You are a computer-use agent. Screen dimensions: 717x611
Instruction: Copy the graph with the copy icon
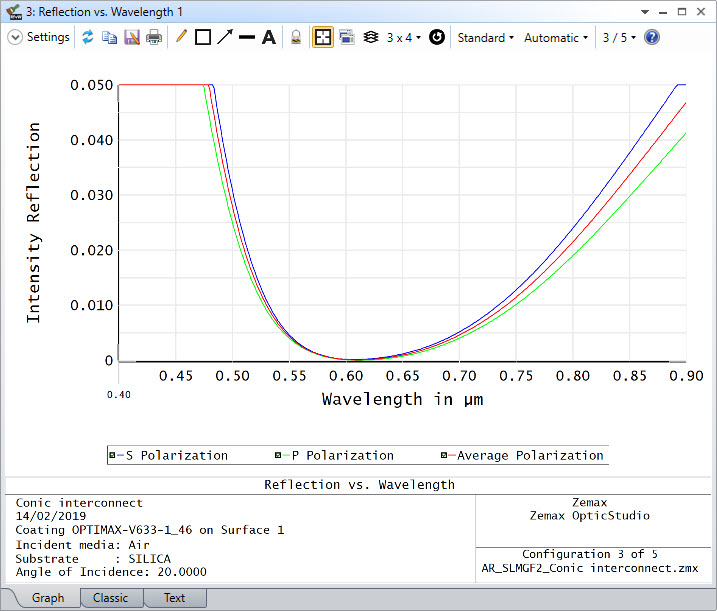coord(109,37)
